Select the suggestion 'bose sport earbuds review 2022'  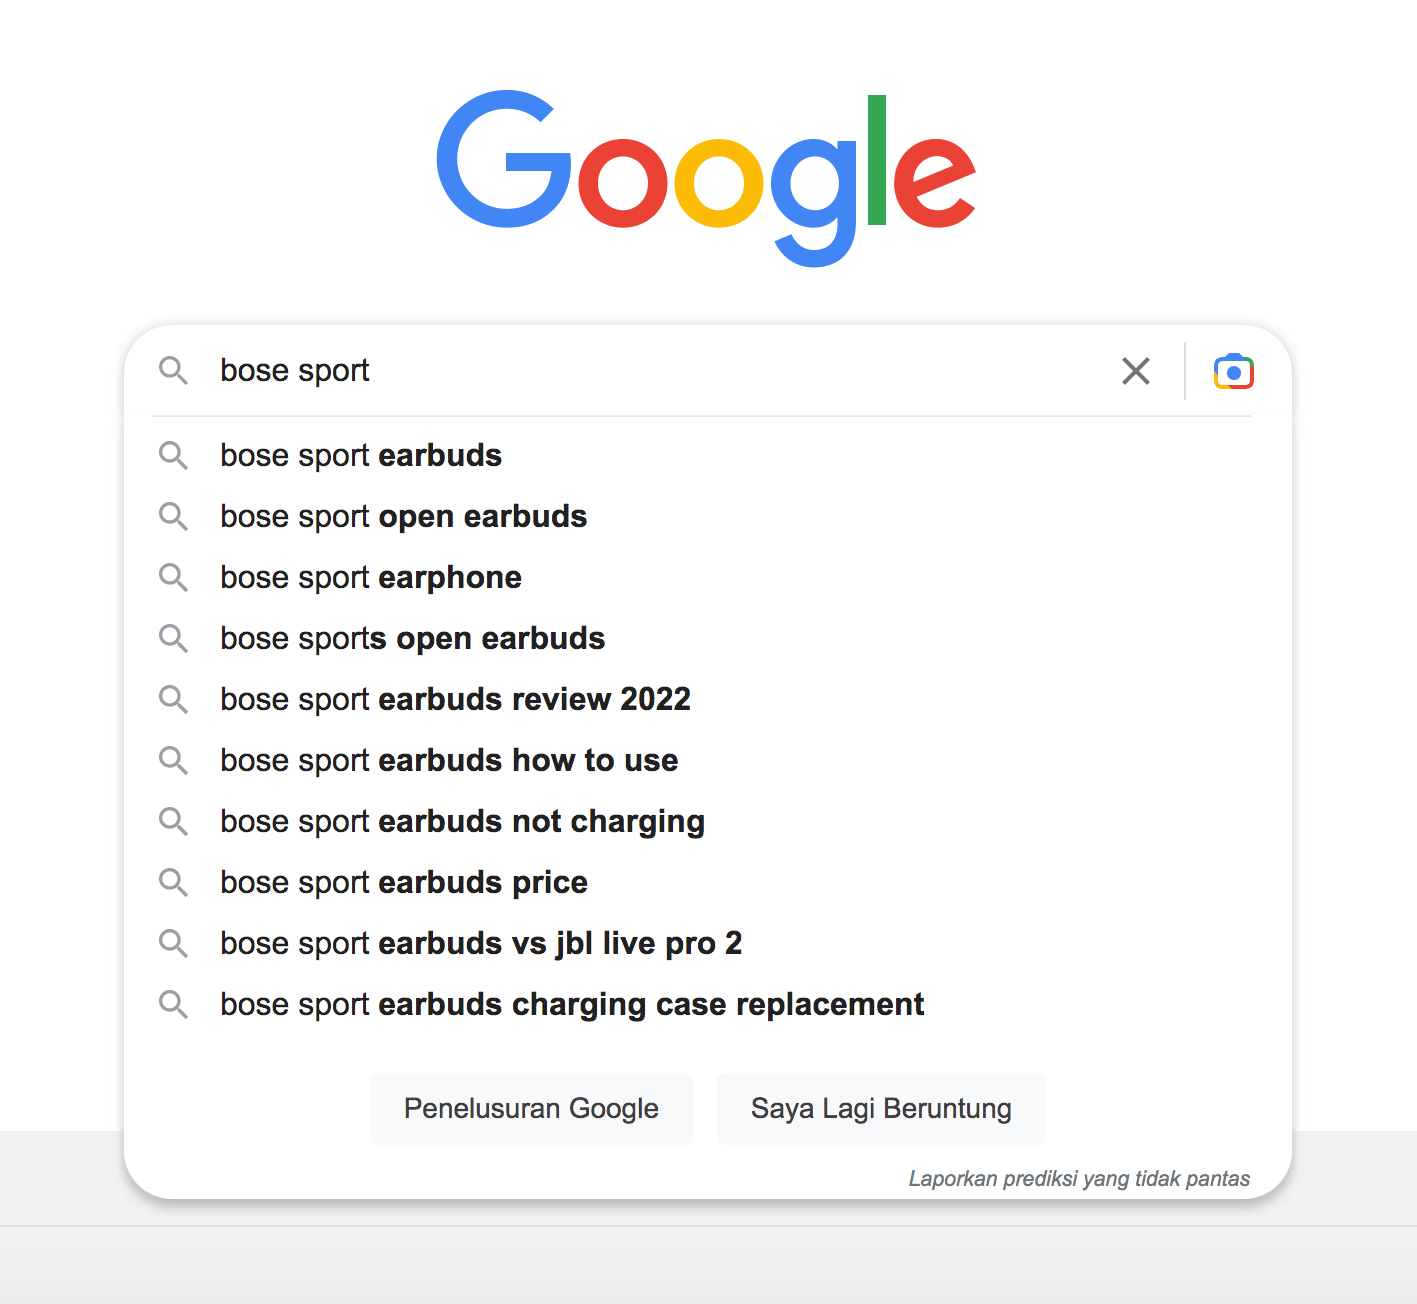point(455,700)
